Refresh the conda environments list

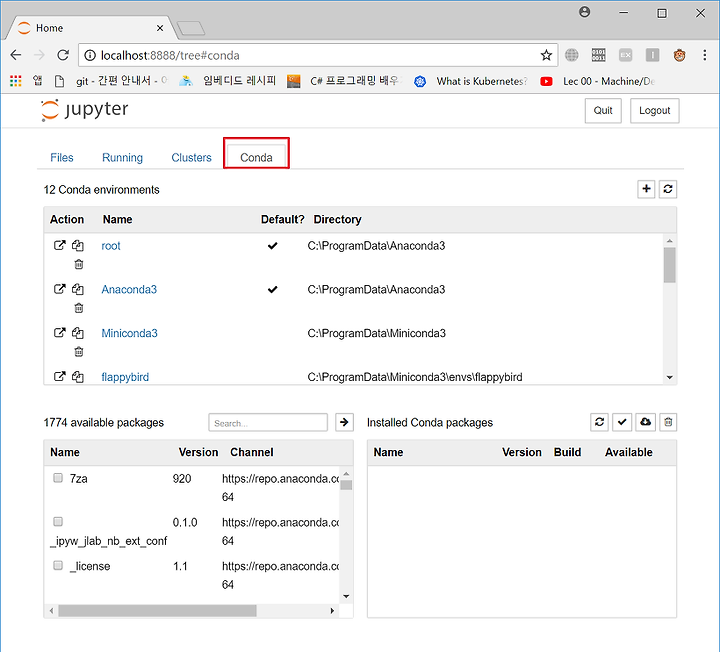(668, 189)
